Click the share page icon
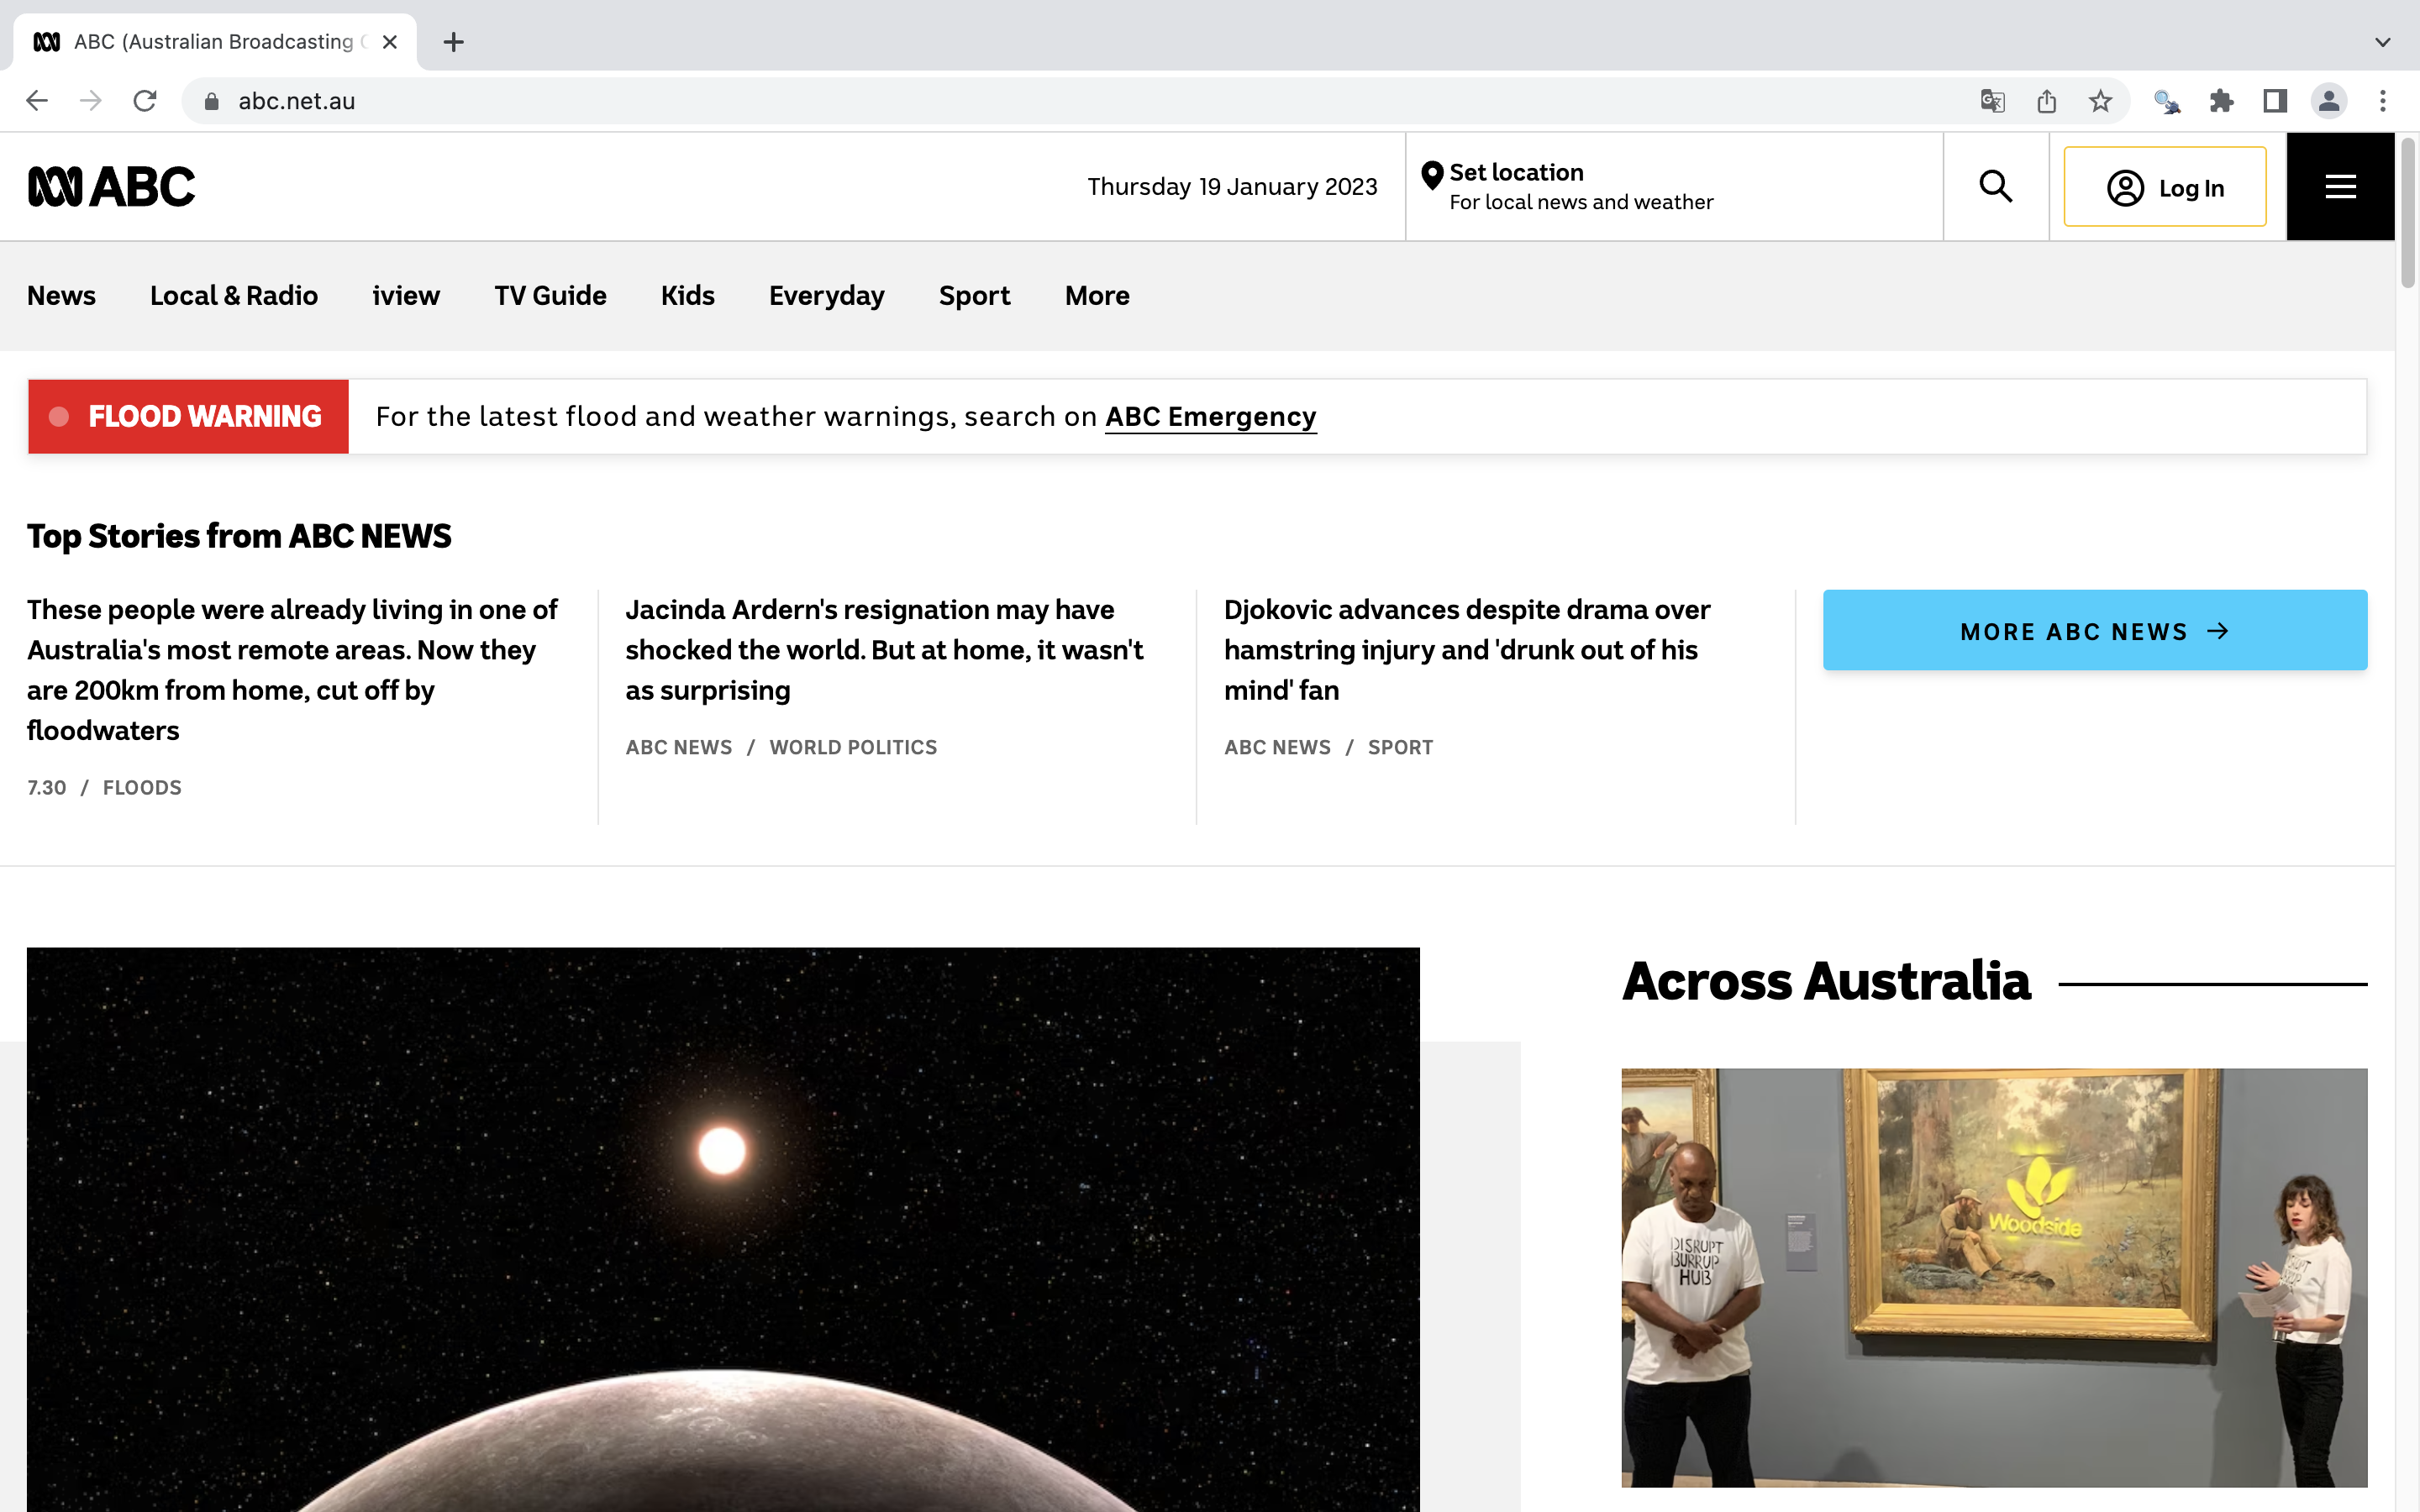The height and width of the screenshot is (1512, 2420). pyautogui.click(x=2046, y=101)
